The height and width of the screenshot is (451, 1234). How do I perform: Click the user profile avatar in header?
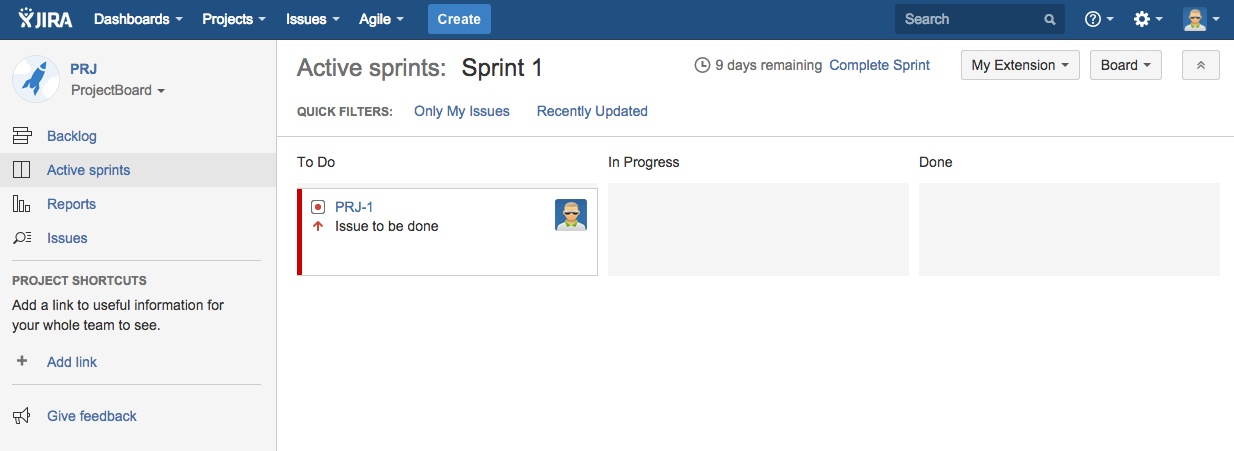[x=1200, y=19]
